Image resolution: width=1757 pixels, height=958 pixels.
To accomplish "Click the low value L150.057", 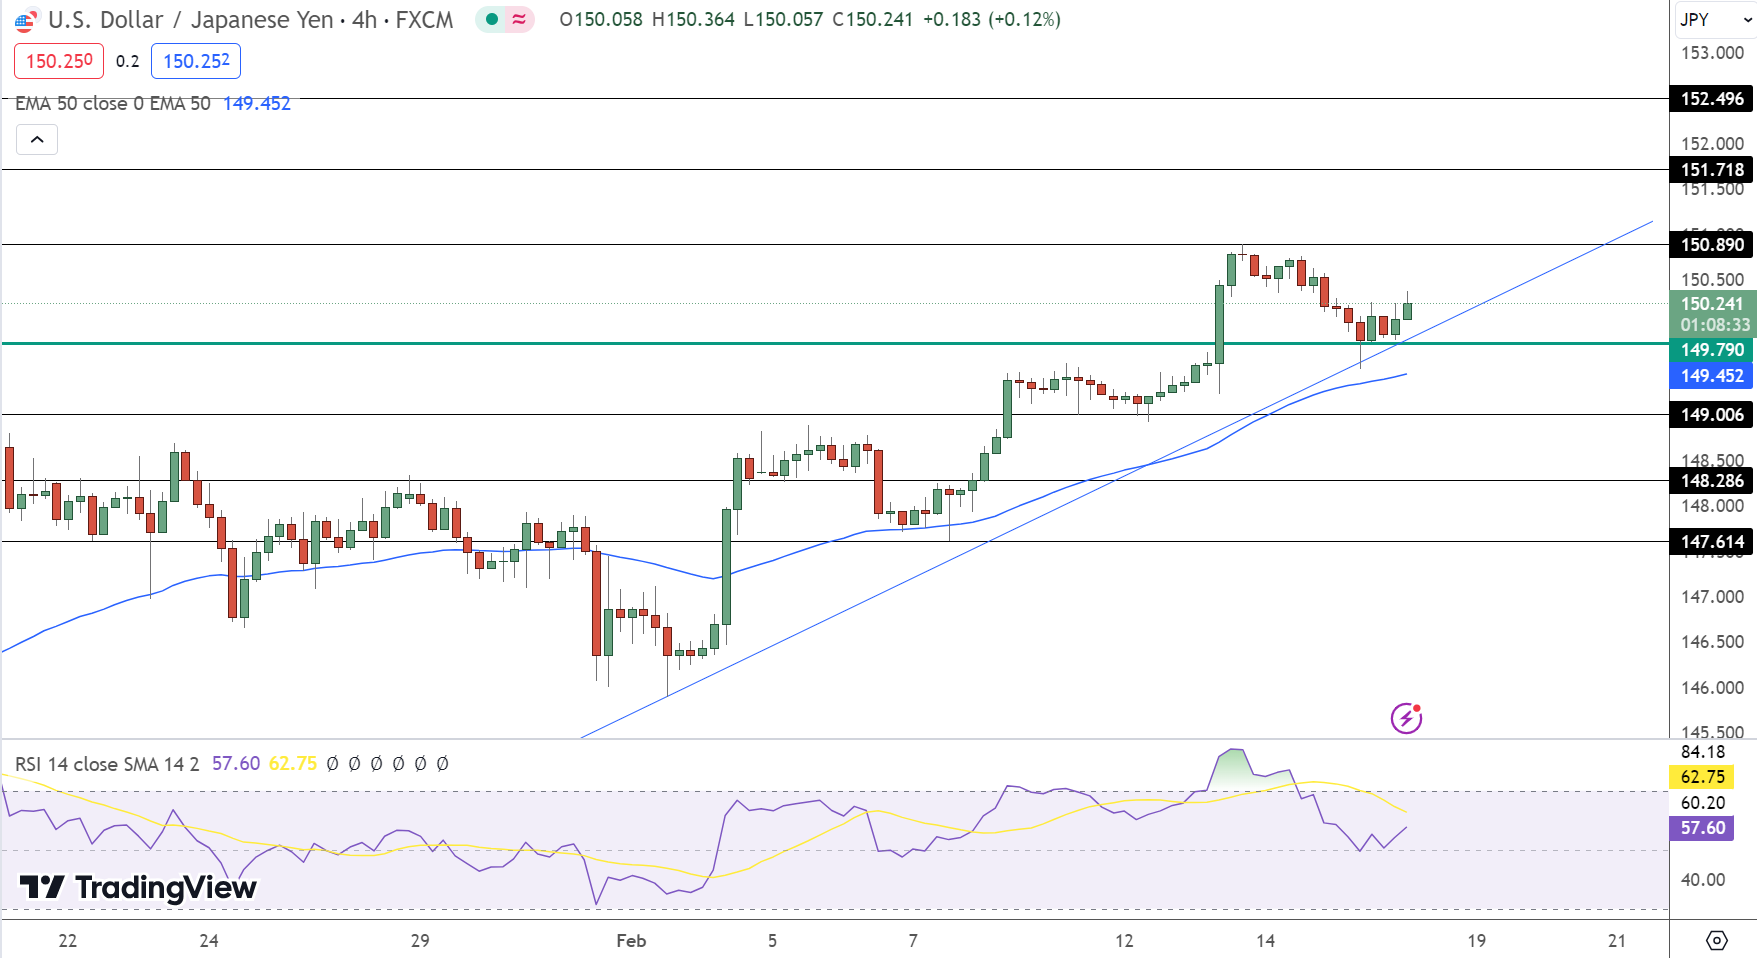I will (783, 19).
